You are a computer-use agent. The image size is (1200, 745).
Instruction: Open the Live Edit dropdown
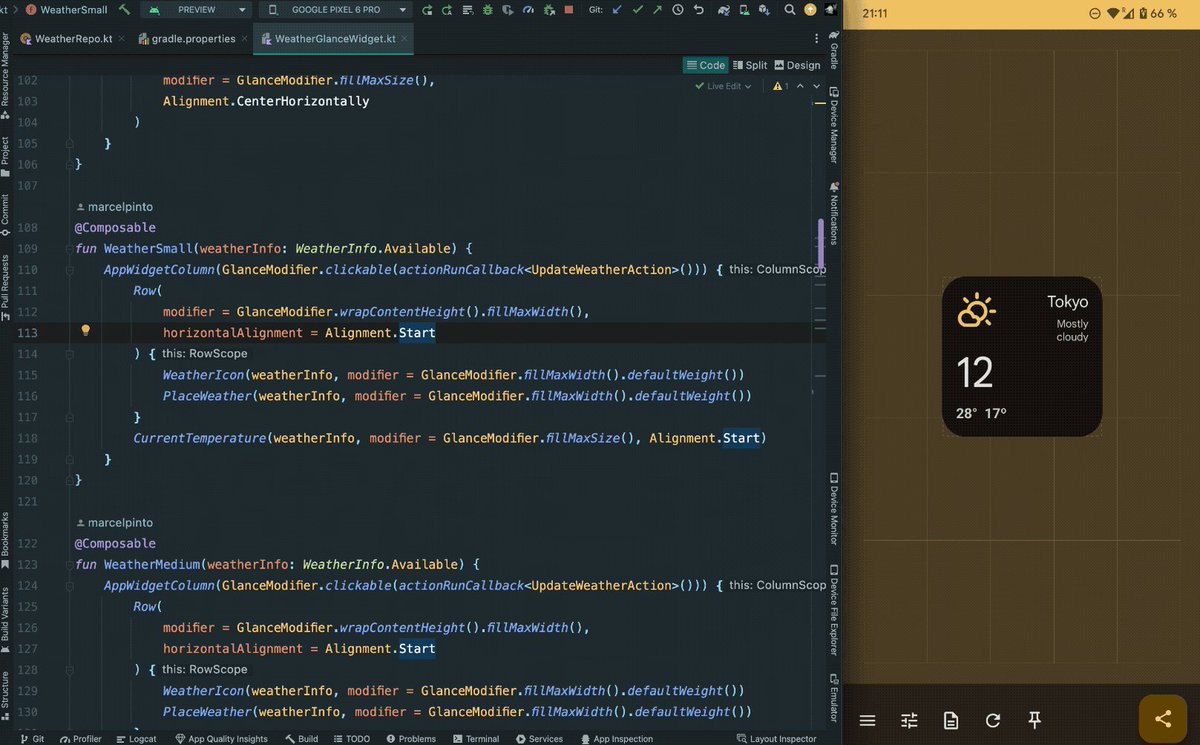coord(723,86)
